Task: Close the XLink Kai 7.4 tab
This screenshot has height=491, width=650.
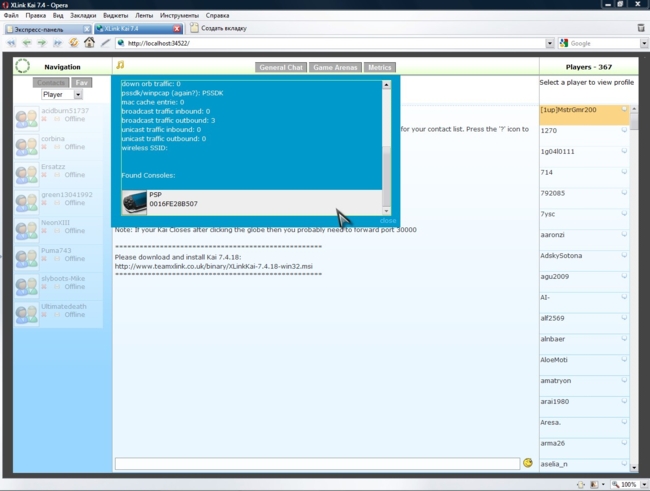Action: pyautogui.click(x=177, y=29)
